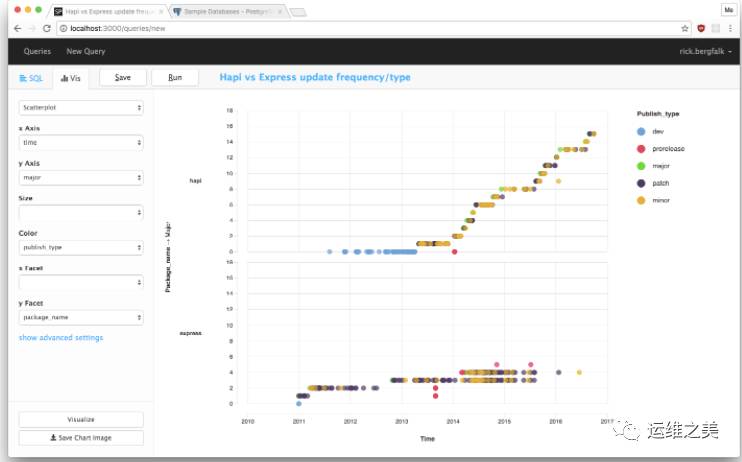Screen dimensions: 742x462
Task: Open a new browser tab
Action: tap(298, 12)
